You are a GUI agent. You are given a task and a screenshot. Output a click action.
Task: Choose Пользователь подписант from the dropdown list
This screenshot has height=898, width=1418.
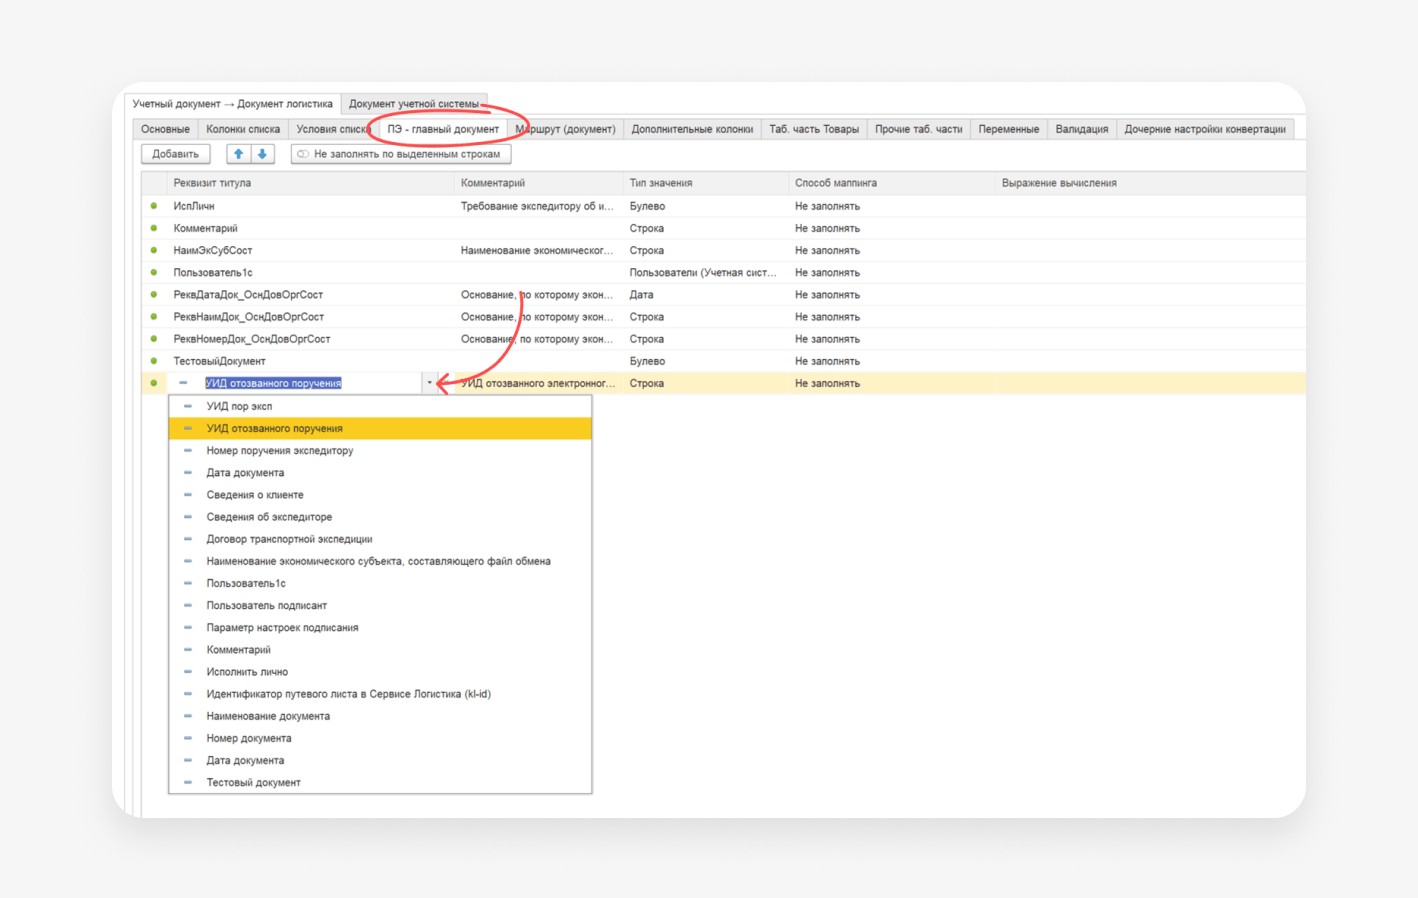coord(380,606)
